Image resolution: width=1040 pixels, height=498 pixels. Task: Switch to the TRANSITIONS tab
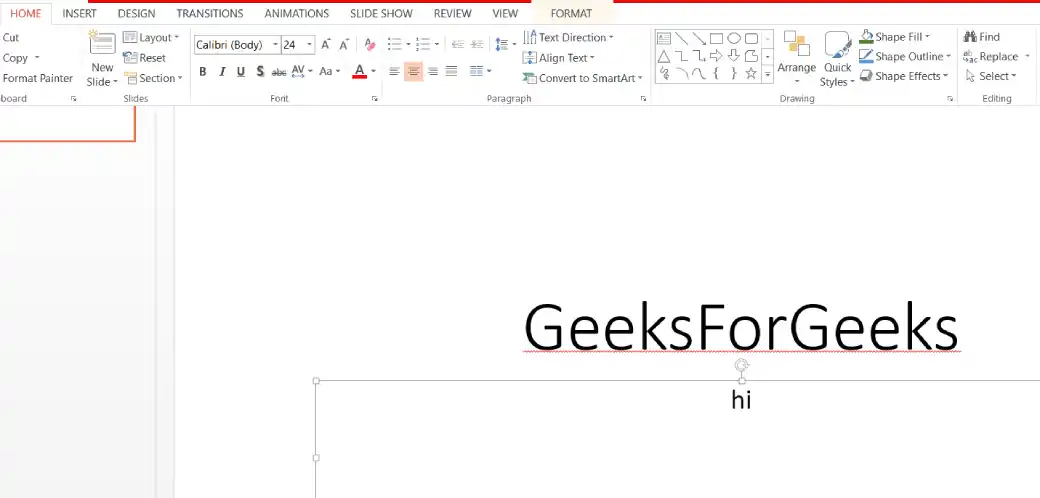[210, 13]
